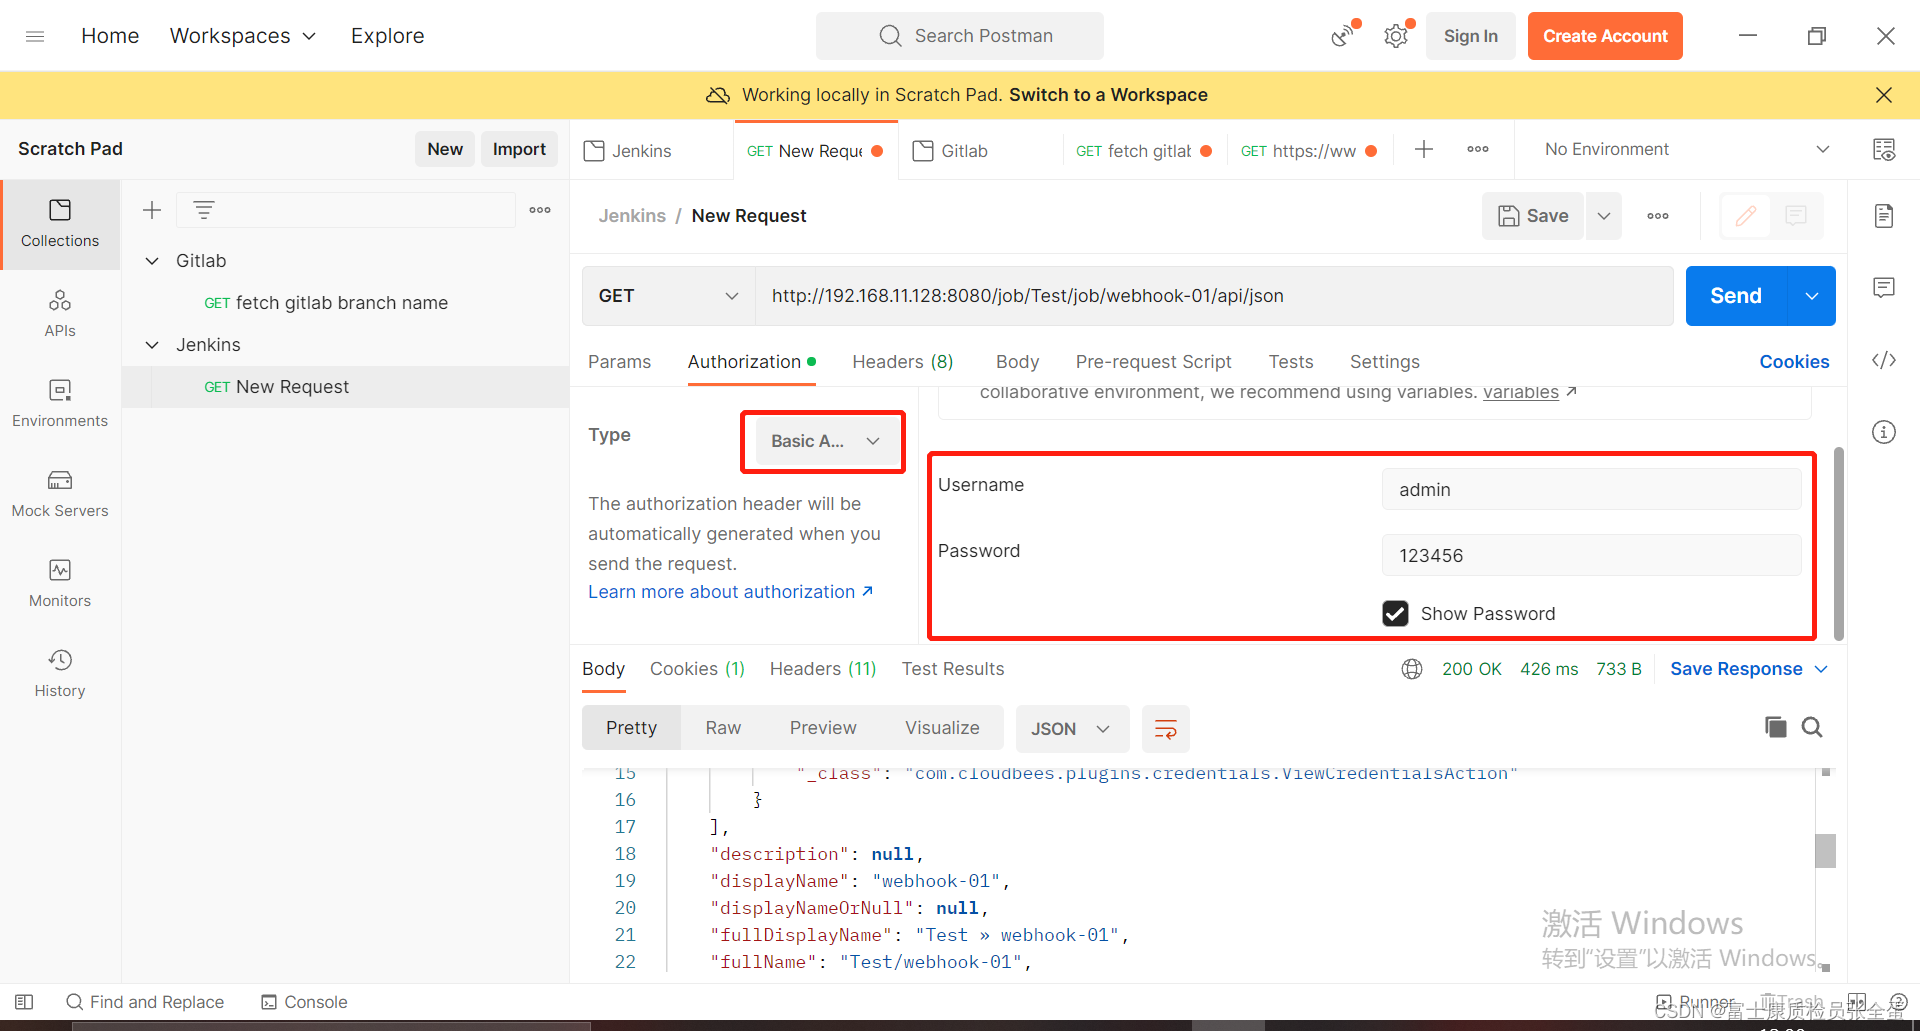Screen dimensions: 1920x1031
Task: Open the Tests tab
Action: click(1291, 362)
